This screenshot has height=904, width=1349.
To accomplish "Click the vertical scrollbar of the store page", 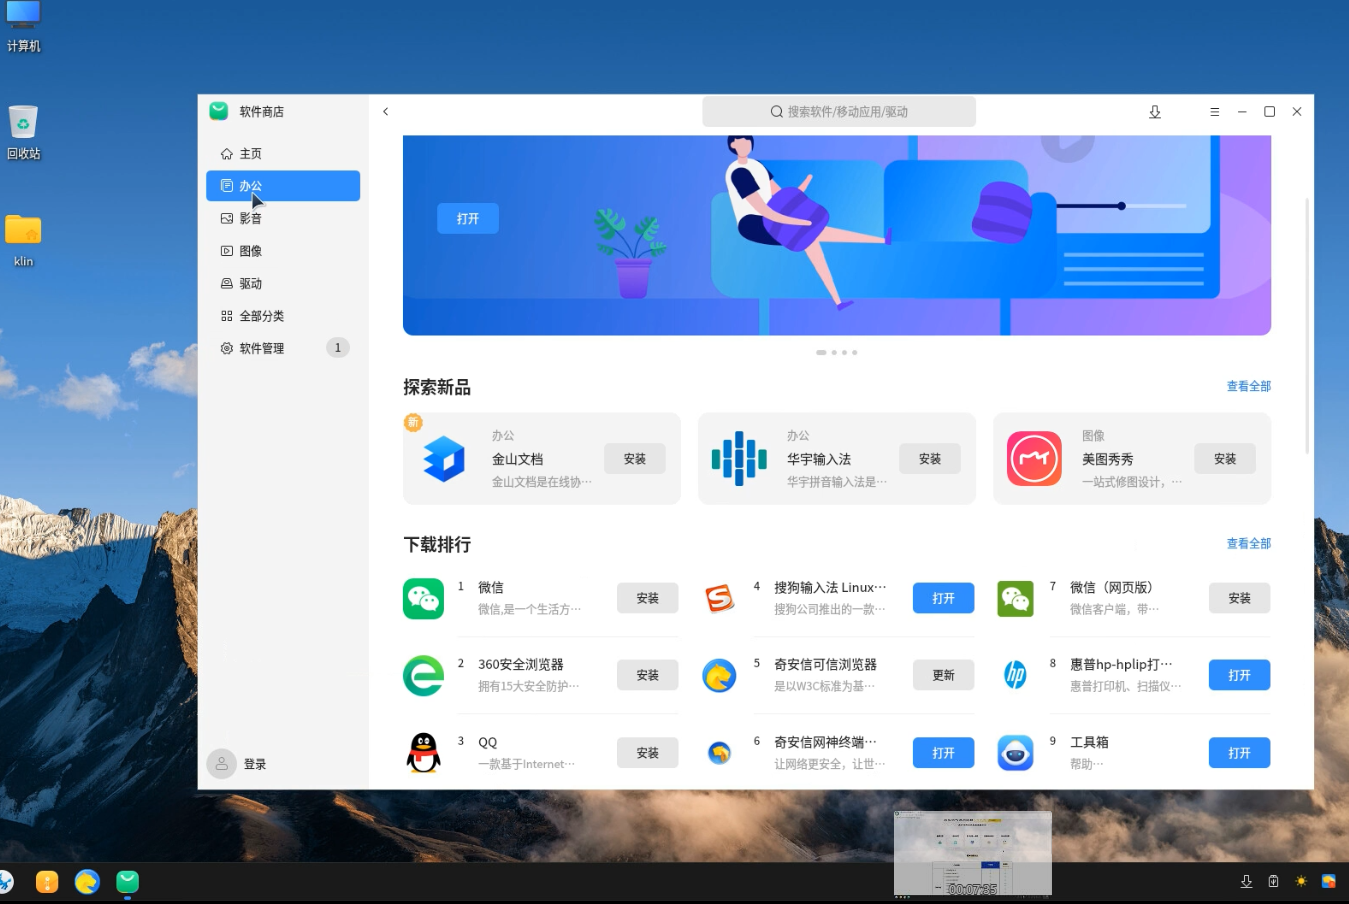I will coord(1307,325).
